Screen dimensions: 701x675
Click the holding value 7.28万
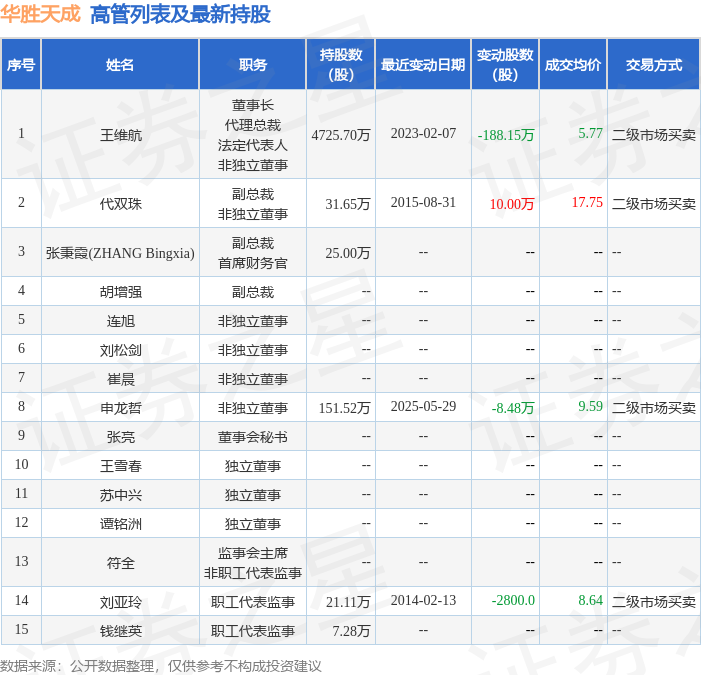[351, 631]
